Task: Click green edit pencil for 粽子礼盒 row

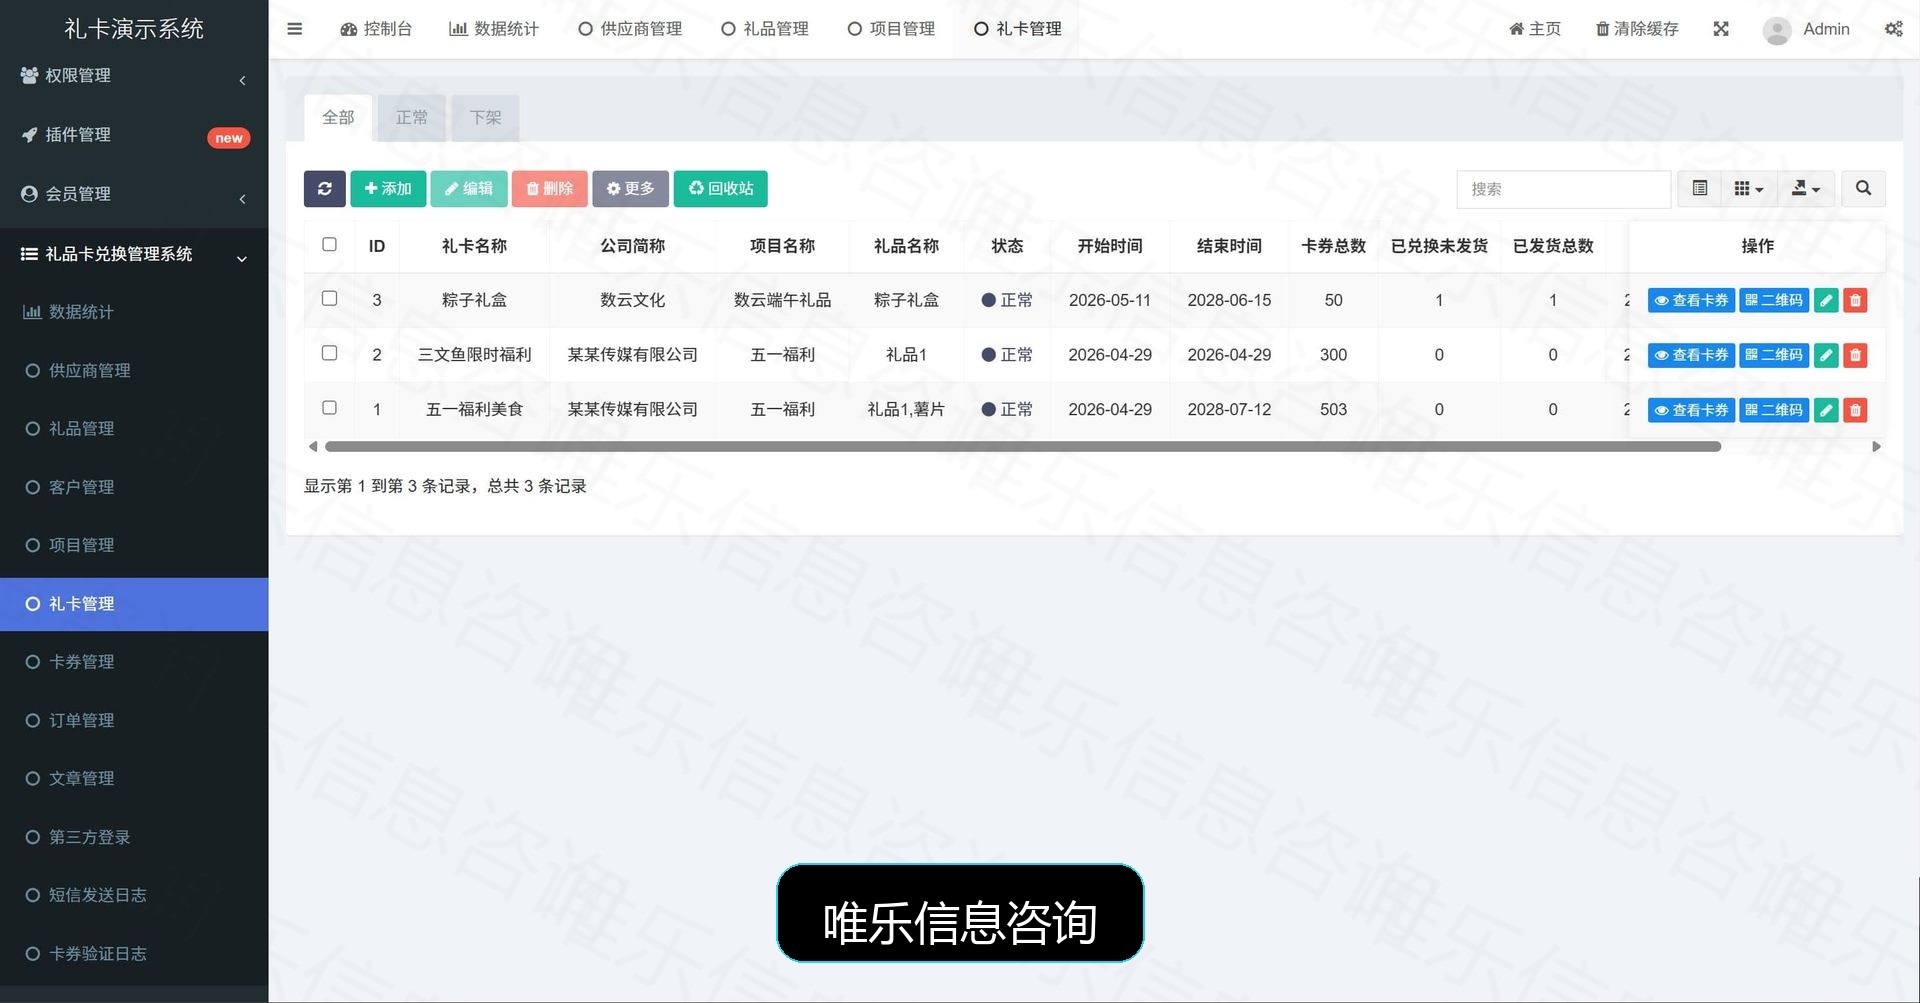Action: [1826, 300]
